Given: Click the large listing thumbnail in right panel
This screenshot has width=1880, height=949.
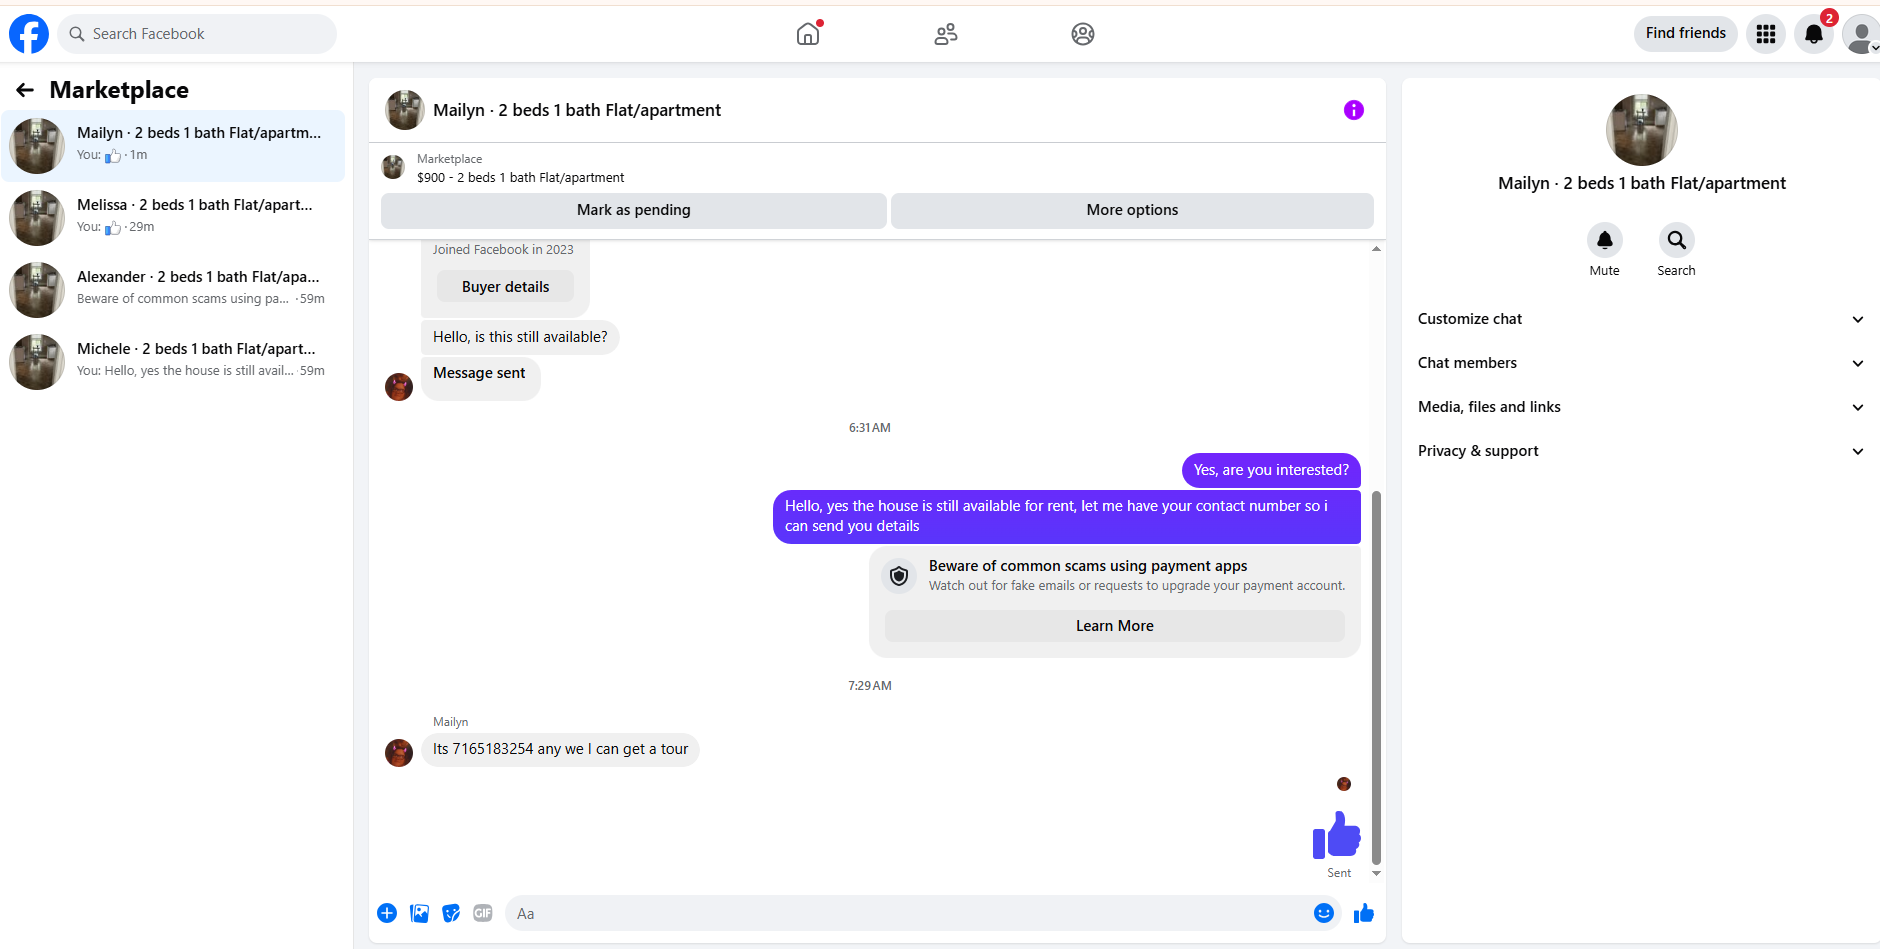Looking at the screenshot, I should click(1641, 130).
